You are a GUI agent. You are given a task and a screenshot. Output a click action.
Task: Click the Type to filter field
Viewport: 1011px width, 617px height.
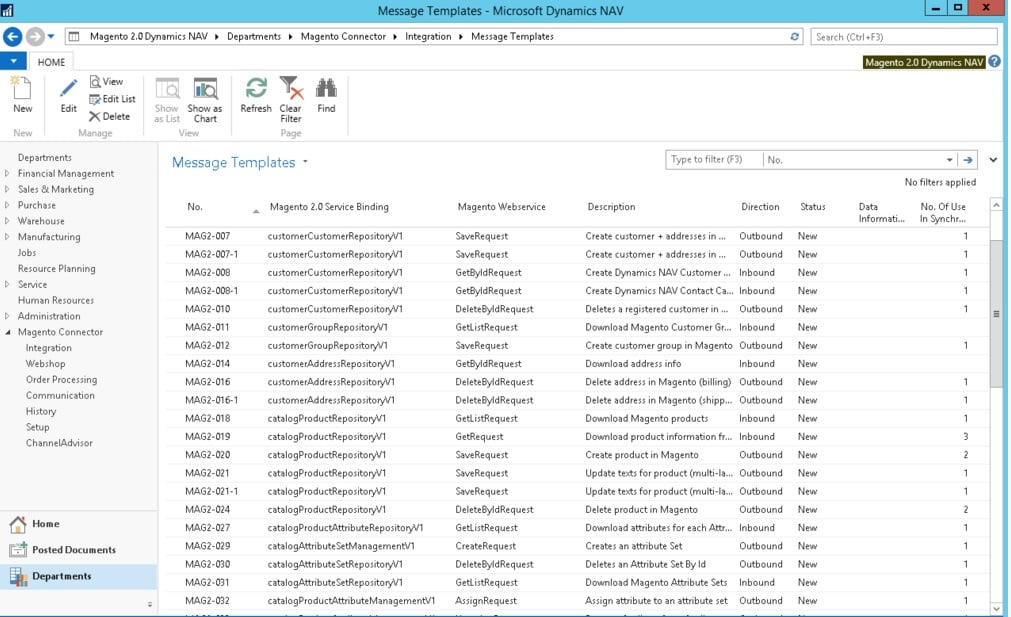pos(714,159)
